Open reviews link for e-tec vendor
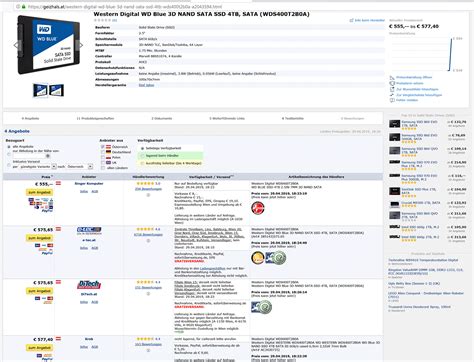This screenshot has height=362, width=474. [x=148, y=235]
